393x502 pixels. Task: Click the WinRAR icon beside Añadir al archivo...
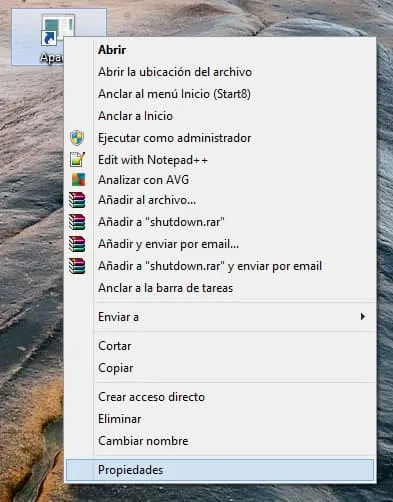point(77,200)
